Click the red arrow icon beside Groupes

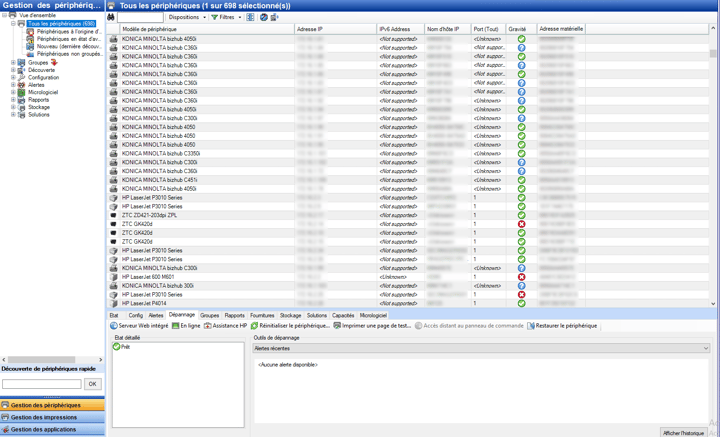click(54, 62)
